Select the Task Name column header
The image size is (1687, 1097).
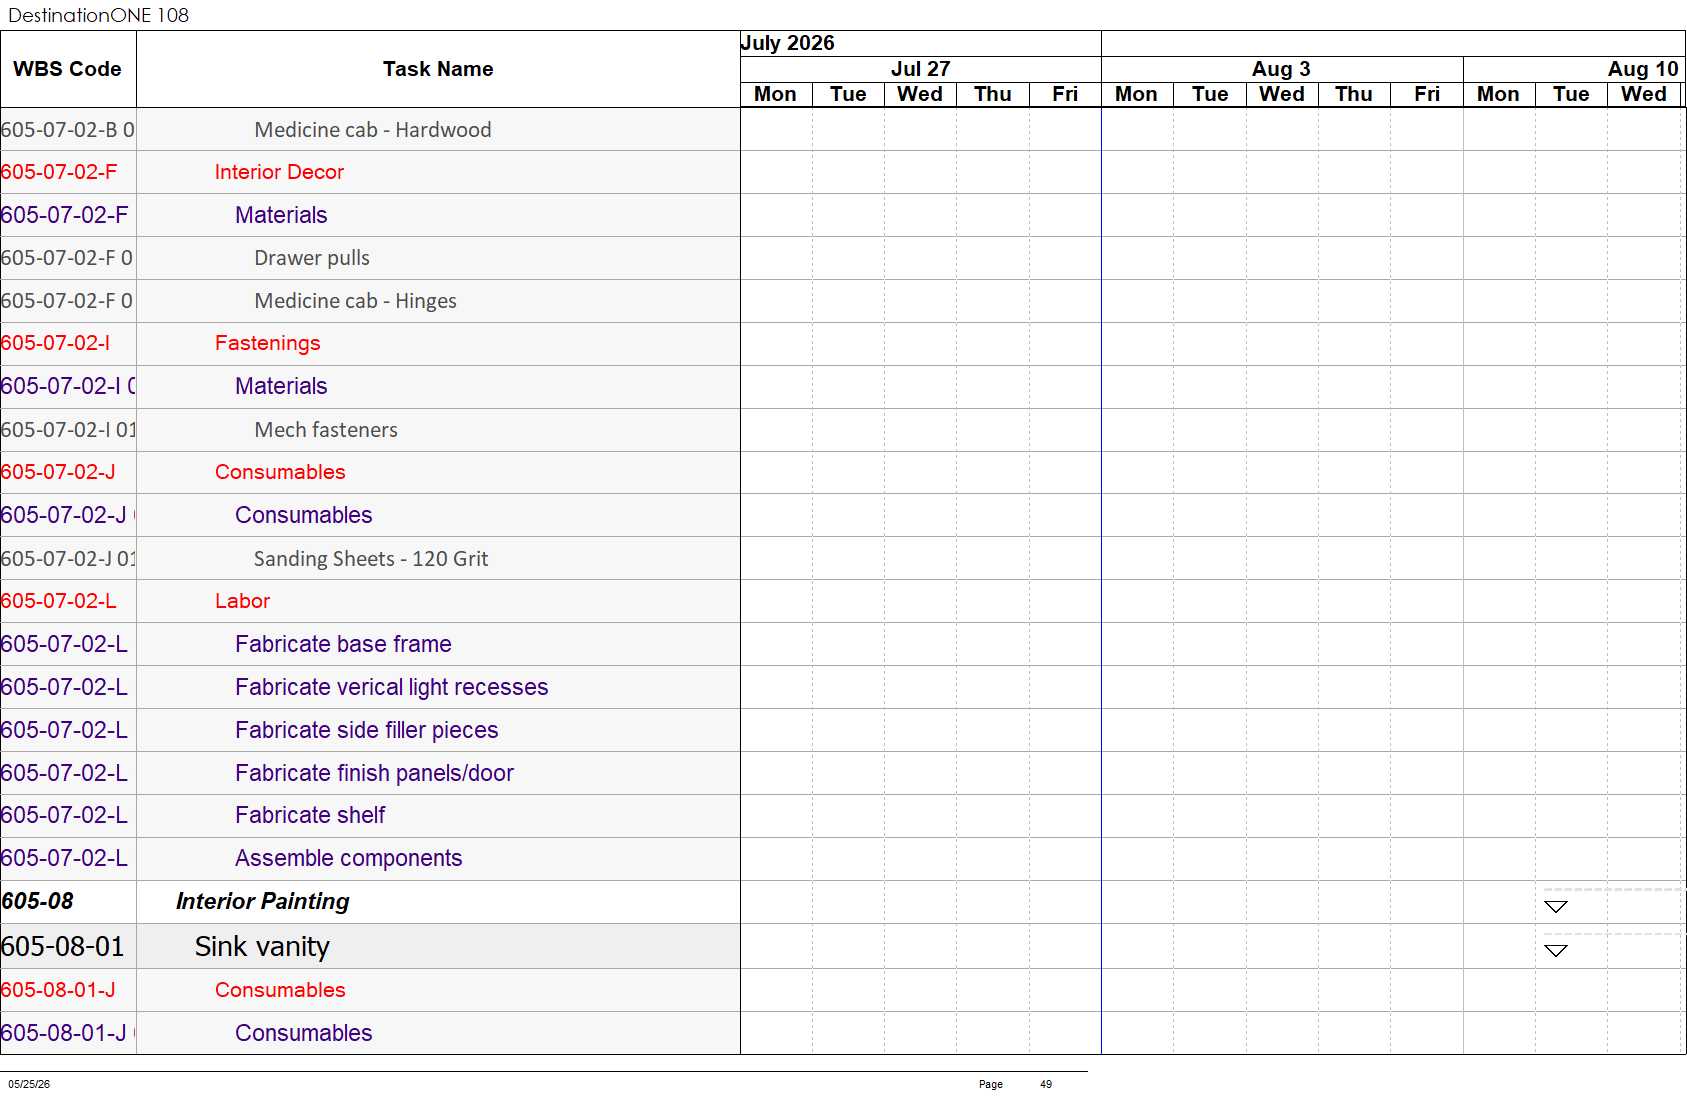(x=438, y=69)
